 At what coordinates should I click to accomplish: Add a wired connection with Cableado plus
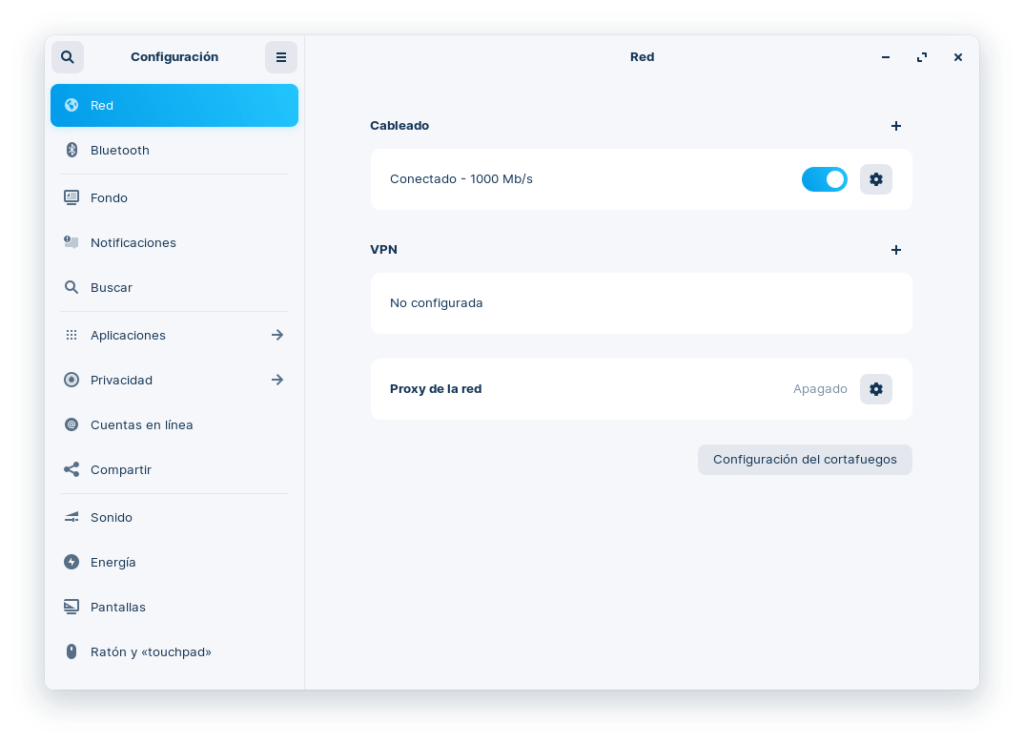point(896,126)
